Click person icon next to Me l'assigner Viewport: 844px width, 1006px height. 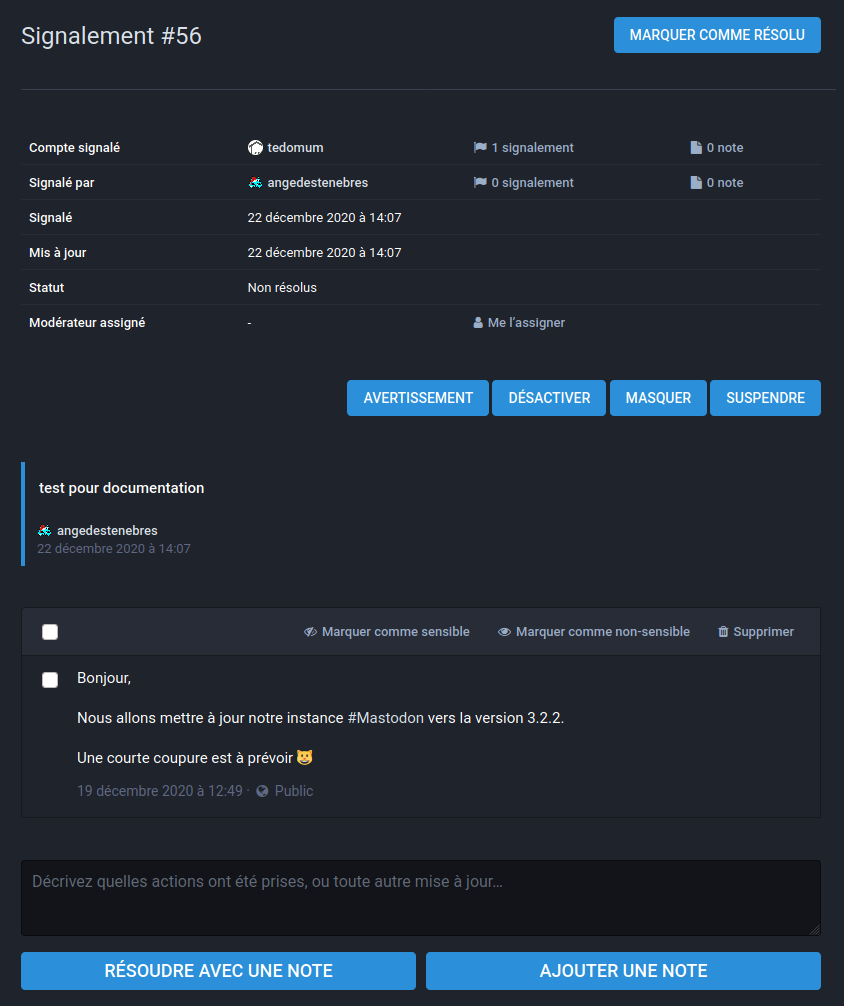point(478,323)
